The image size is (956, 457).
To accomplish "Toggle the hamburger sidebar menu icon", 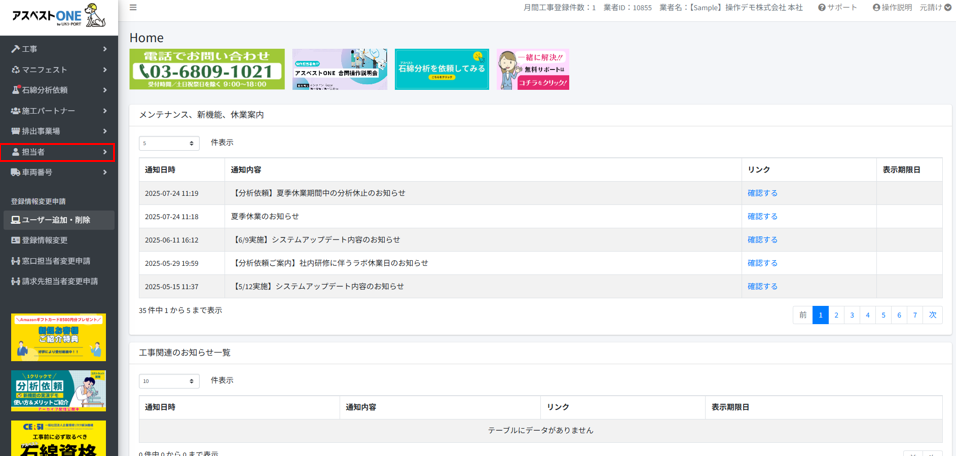I will tap(133, 8).
